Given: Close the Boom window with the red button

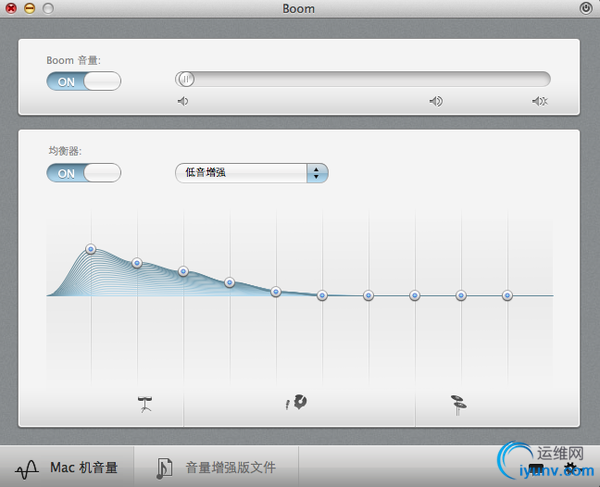Looking at the screenshot, I should point(11,8).
